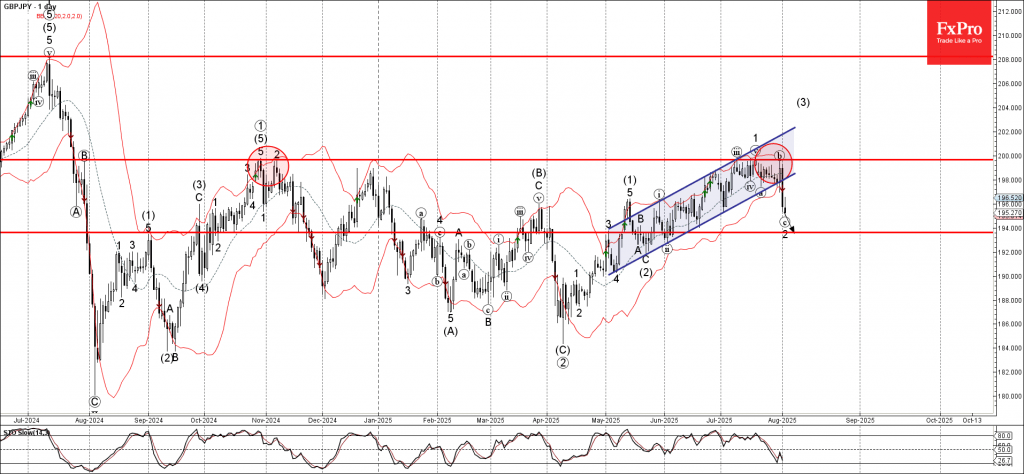Select the GBPJPY - 1 day title
The image size is (1024, 474).
30,7
